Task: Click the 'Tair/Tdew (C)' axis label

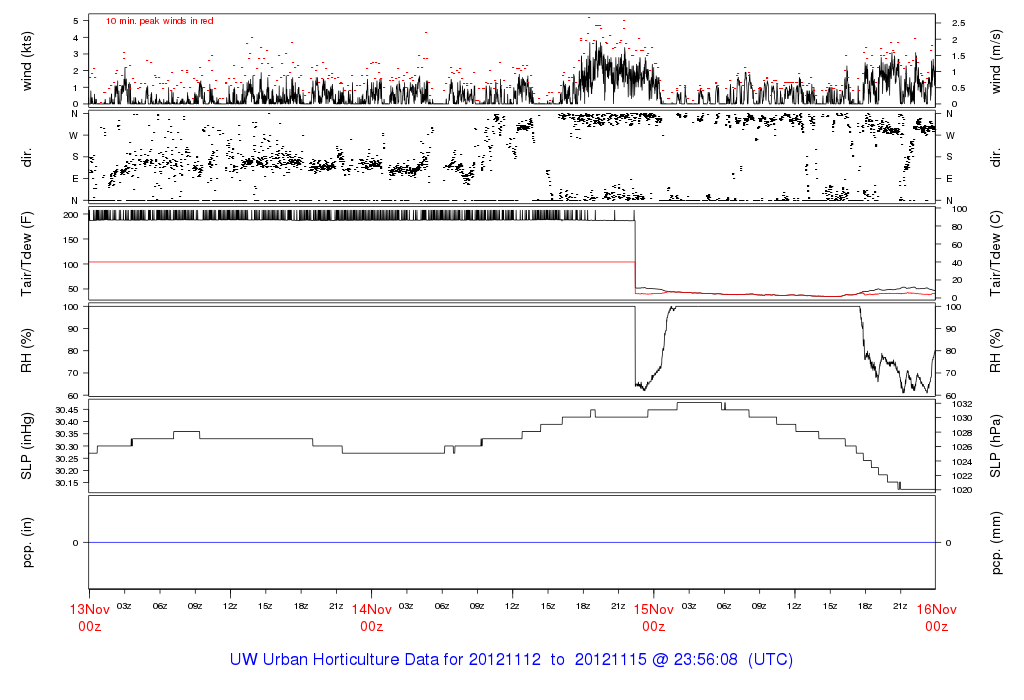Action: [x=995, y=253]
